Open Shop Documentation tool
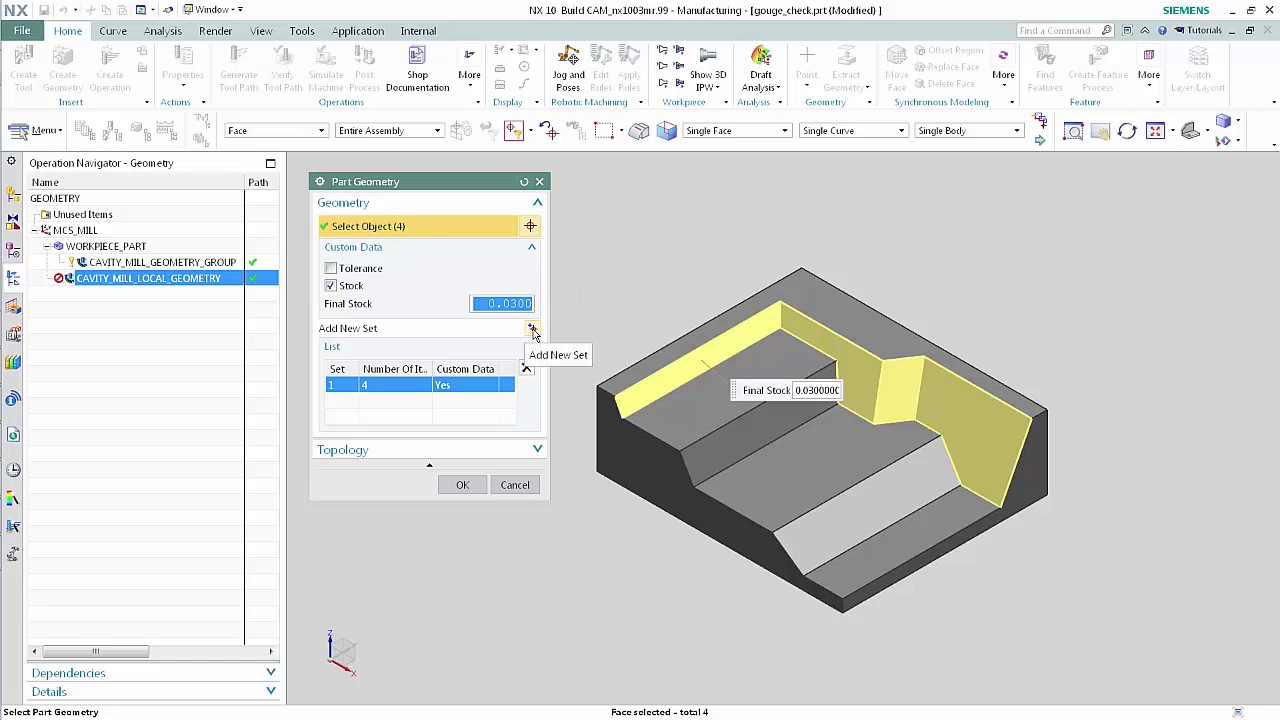This screenshot has height=720, width=1280. click(417, 68)
